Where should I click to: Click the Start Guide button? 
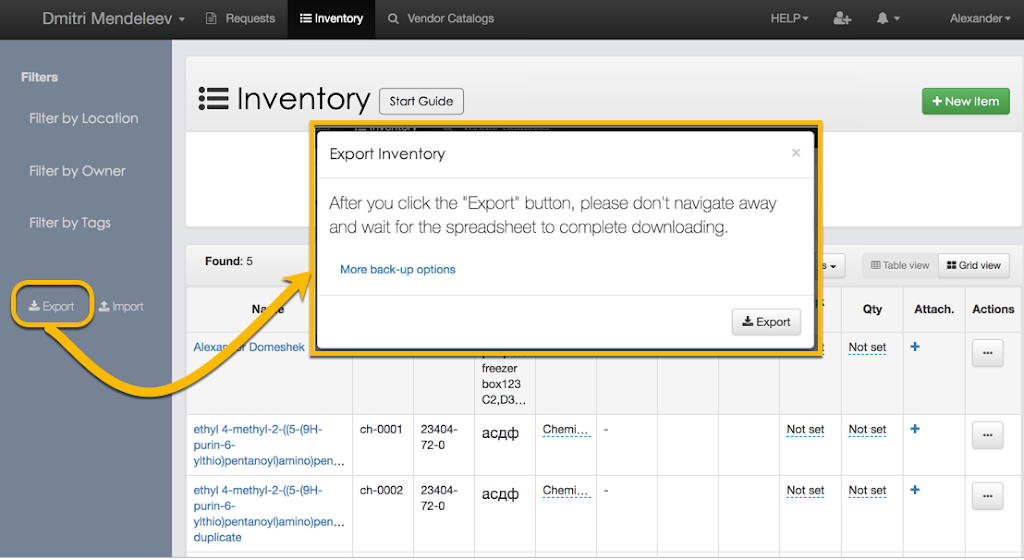click(x=421, y=101)
